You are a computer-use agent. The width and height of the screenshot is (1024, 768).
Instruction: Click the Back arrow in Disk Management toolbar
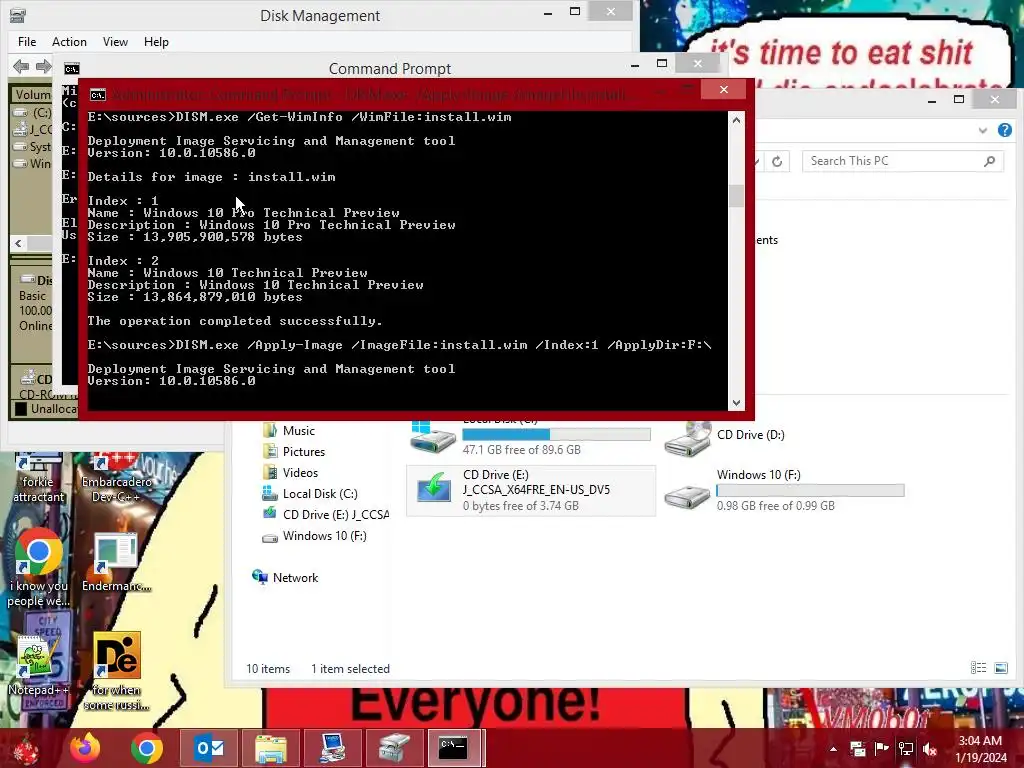point(21,66)
